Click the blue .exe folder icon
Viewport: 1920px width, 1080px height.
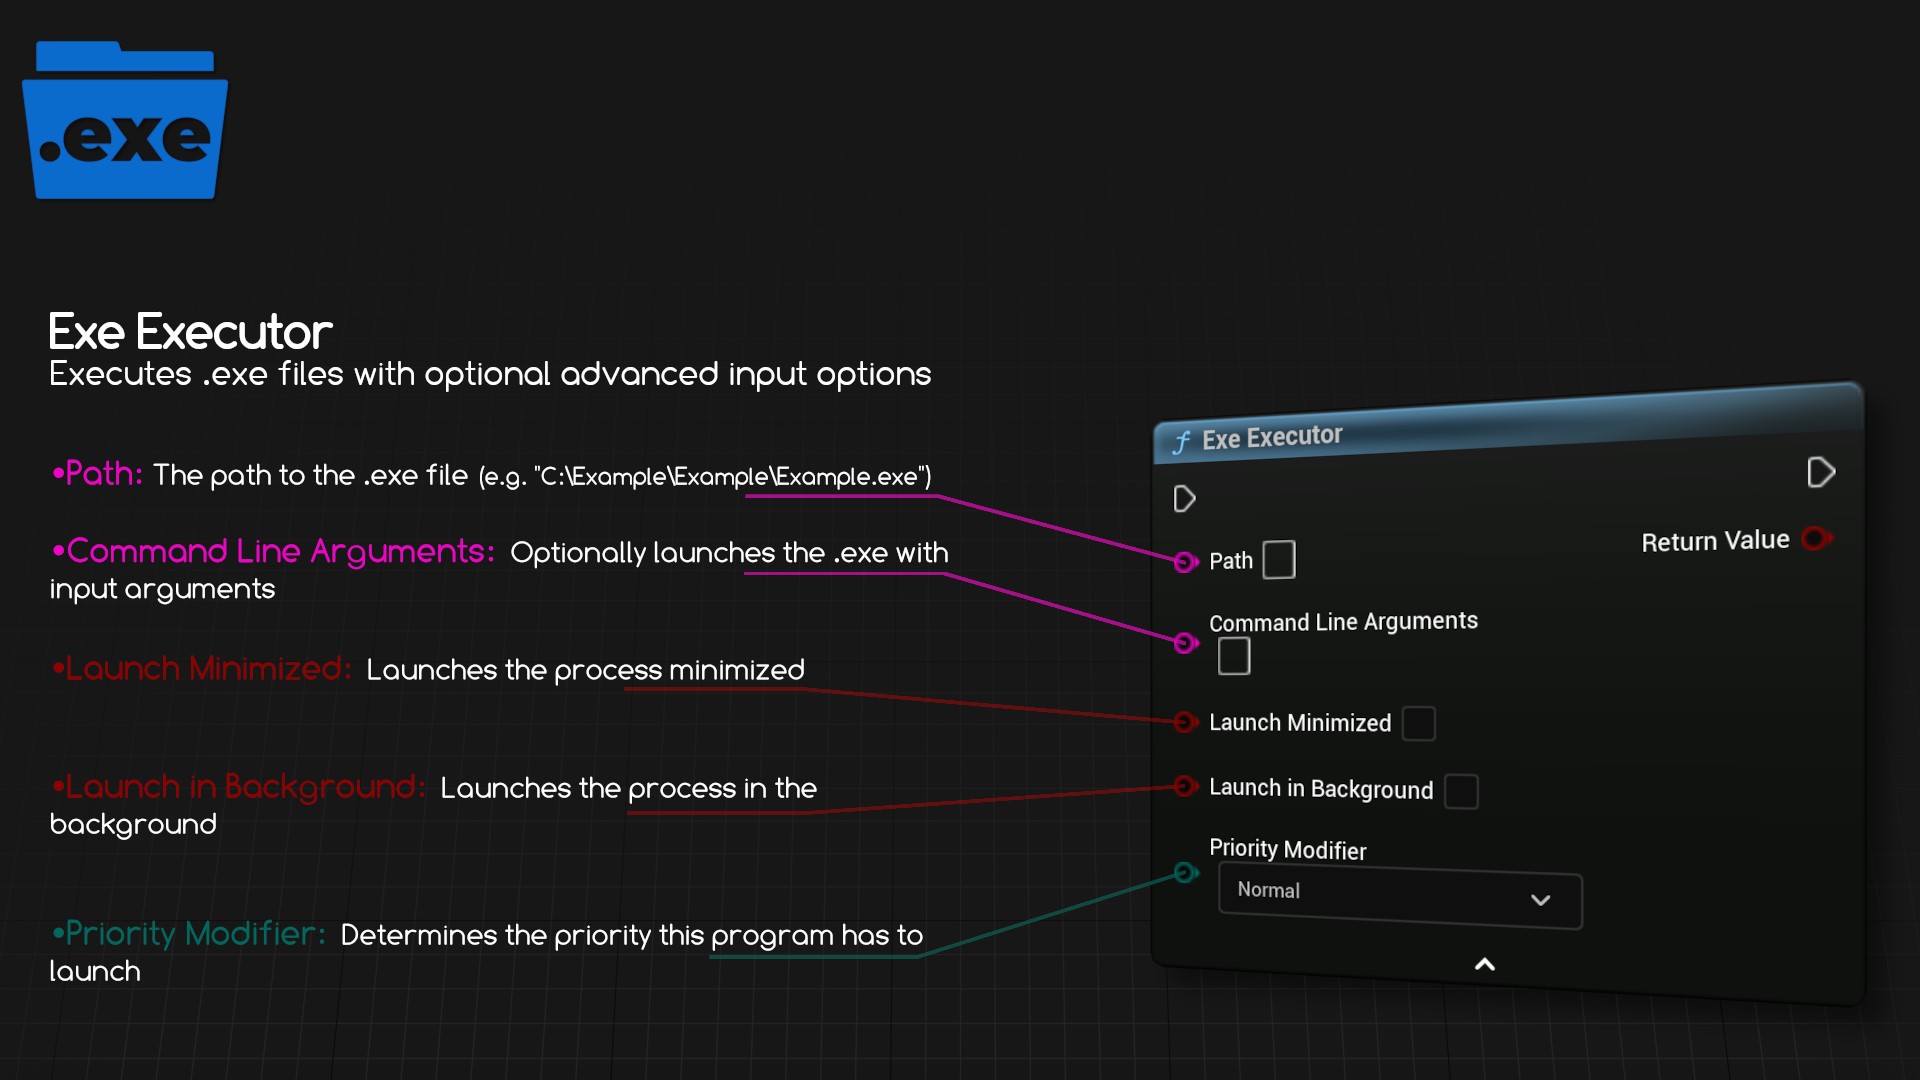(x=125, y=122)
